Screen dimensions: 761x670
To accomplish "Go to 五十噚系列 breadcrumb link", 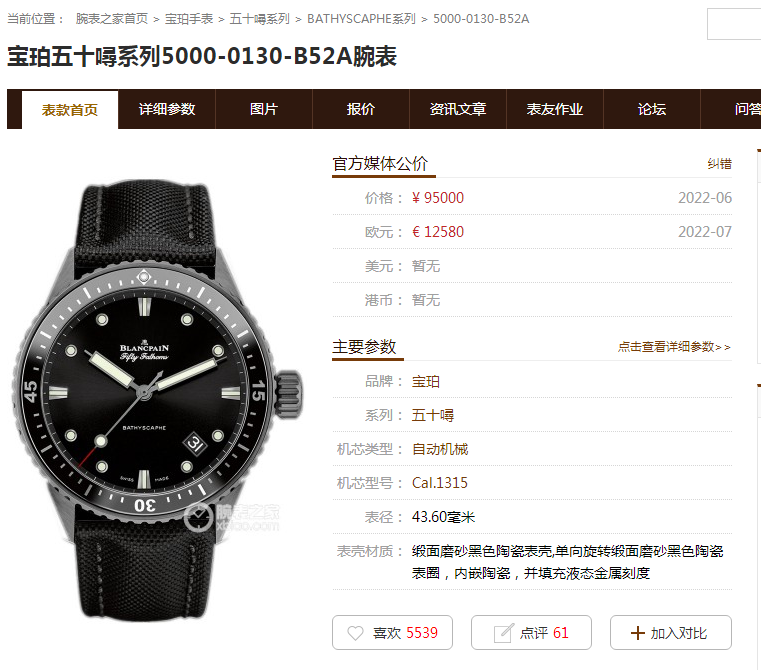I will [259, 19].
